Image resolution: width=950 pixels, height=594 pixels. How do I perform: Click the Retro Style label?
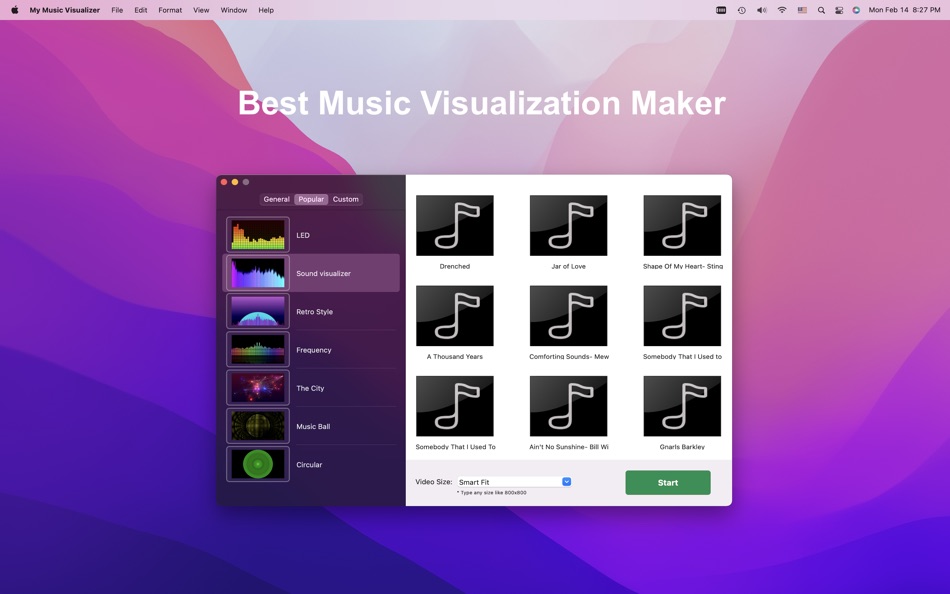[x=314, y=312]
